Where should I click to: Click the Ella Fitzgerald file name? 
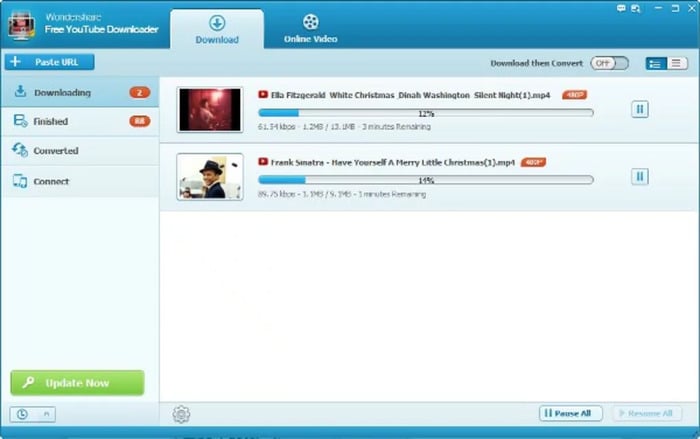410,95
